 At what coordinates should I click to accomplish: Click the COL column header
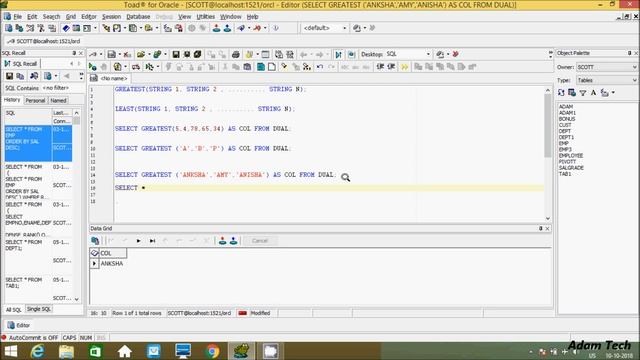[x=112, y=253]
